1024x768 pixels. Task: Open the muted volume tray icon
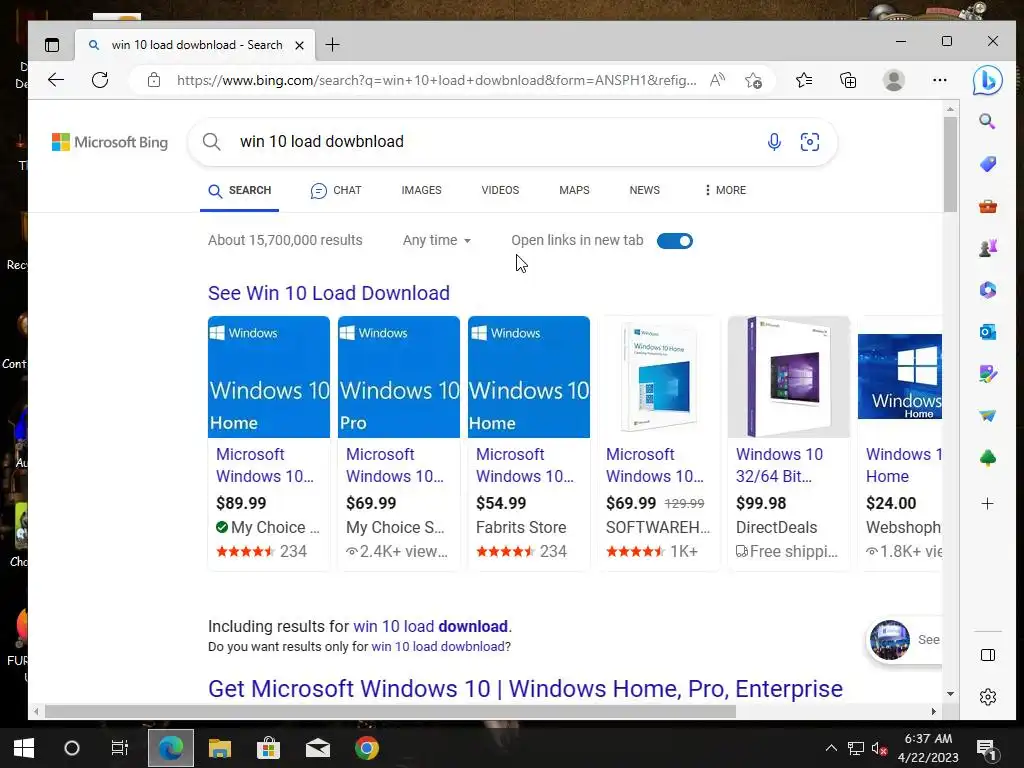(879, 748)
